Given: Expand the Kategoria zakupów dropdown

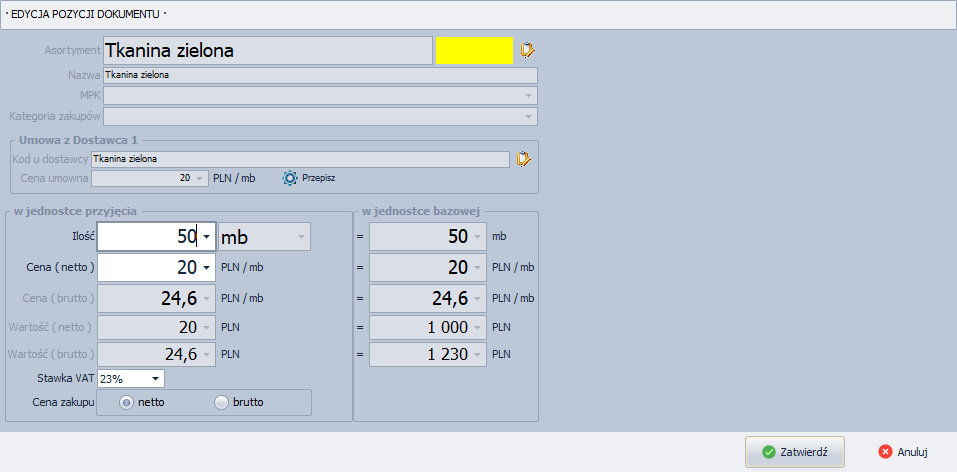Looking at the screenshot, I should (527, 117).
